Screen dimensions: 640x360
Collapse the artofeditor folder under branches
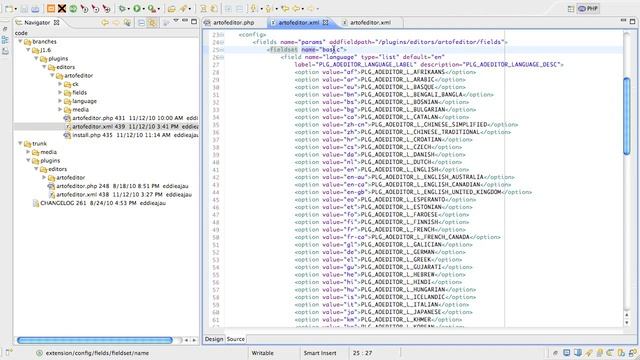click(52, 76)
